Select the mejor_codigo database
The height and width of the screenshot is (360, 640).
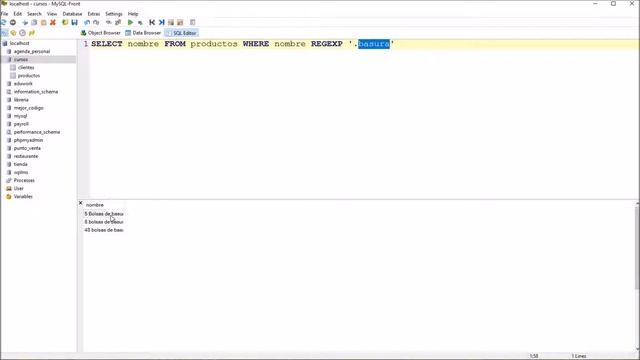pos(29,108)
